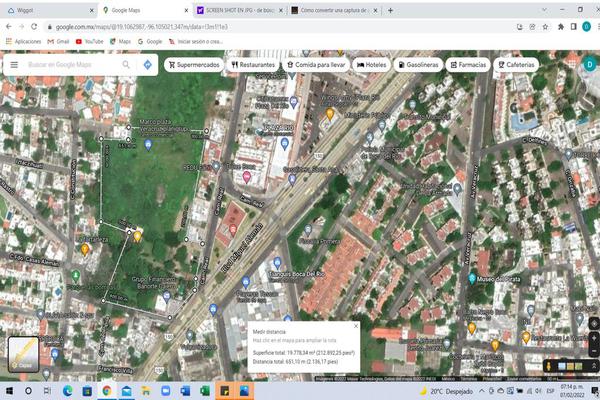Screen dimensions: 600x400
Task: Close the Medir distancia panel
Action: click(356, 325)
